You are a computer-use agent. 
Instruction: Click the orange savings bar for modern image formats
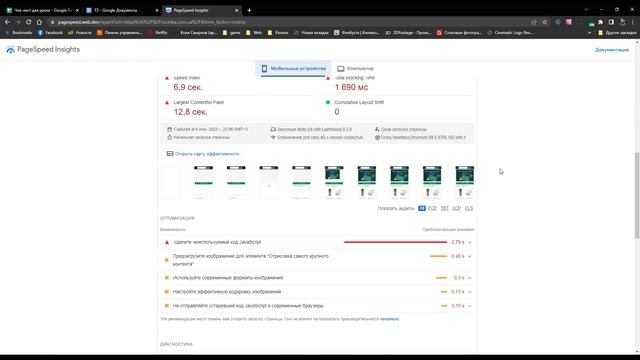click(442, 278)
